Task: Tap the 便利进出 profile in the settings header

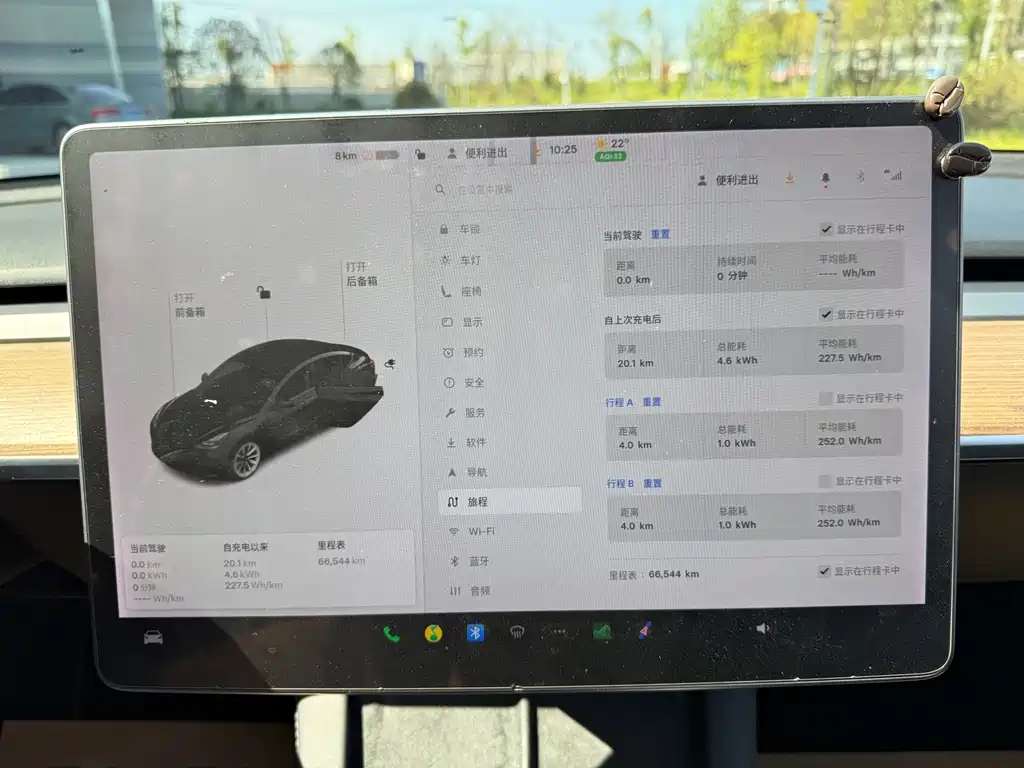Action: [x=728, y=180]
